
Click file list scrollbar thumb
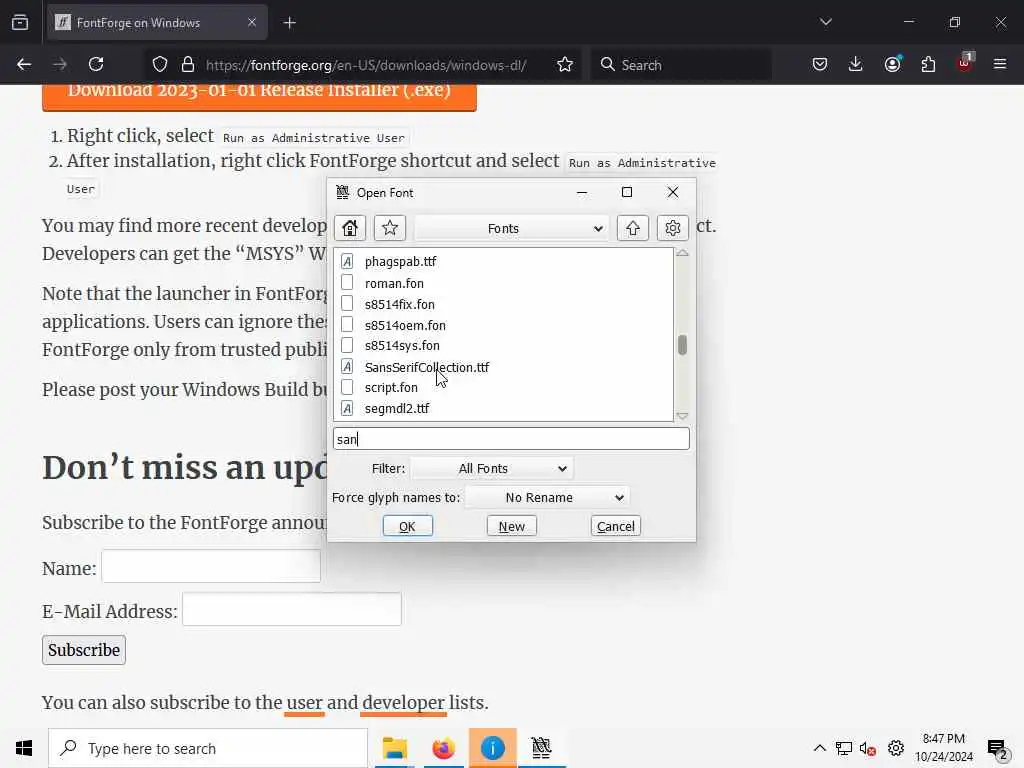(x=682, y=345)
